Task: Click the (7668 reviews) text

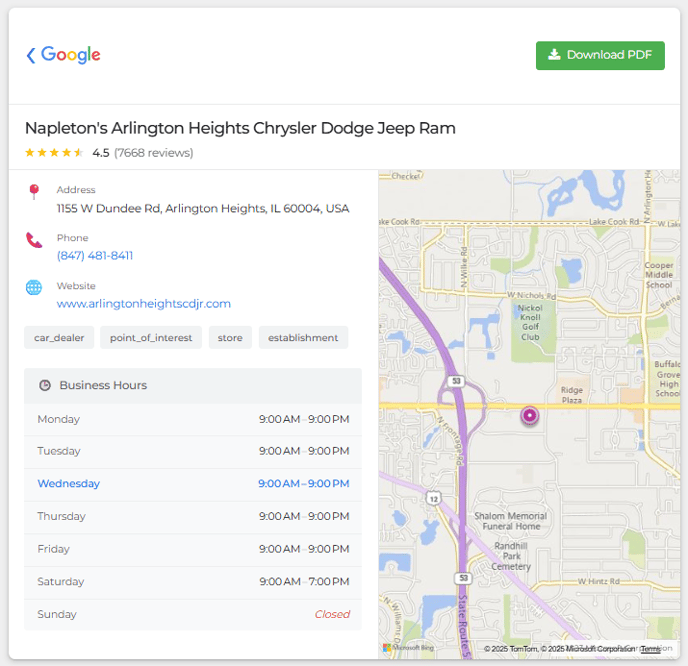Action: coord(154,153)
